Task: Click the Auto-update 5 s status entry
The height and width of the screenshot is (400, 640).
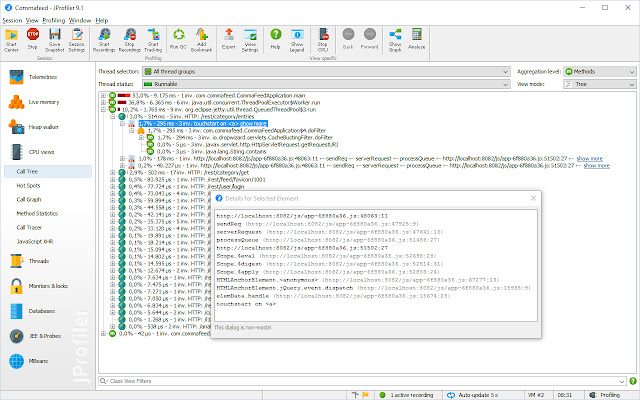Action: coord(473,395)
